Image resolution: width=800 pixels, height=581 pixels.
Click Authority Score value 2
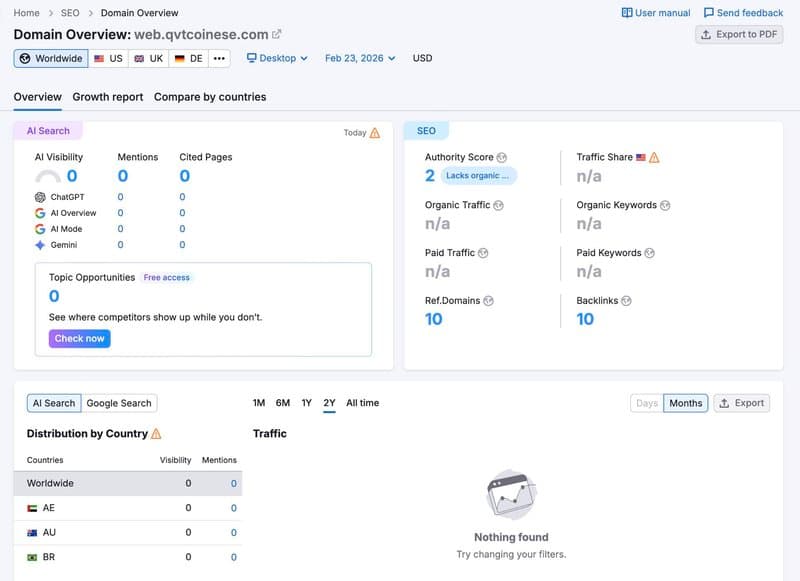pos(430,175)
